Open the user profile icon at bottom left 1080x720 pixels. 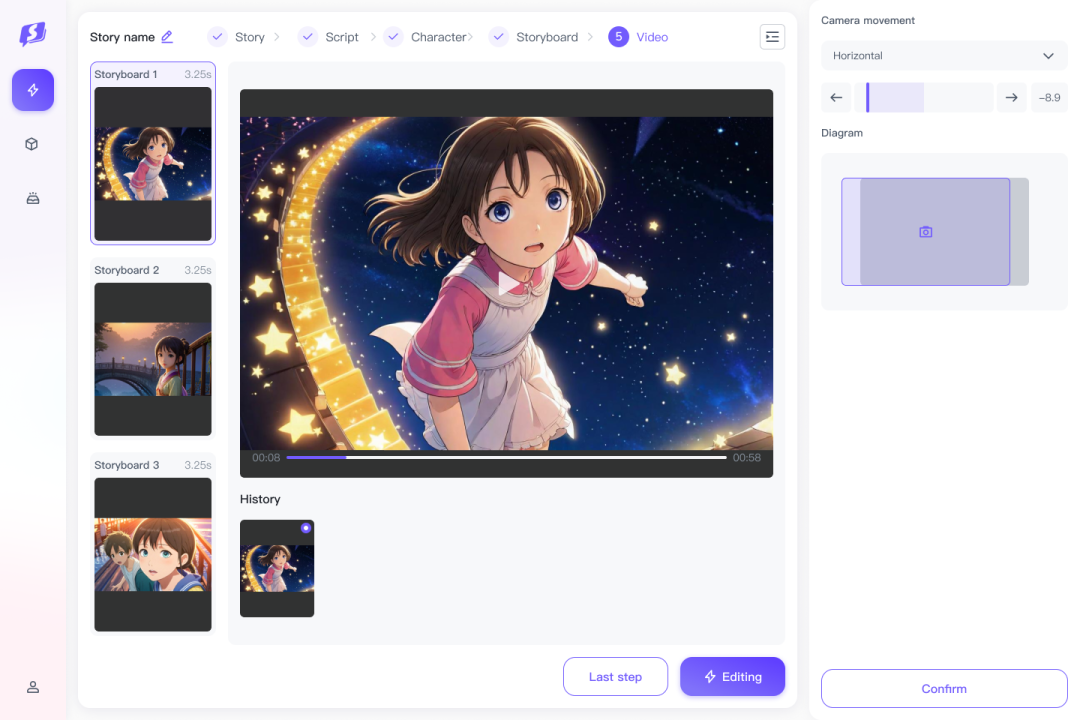click(33, 687)
